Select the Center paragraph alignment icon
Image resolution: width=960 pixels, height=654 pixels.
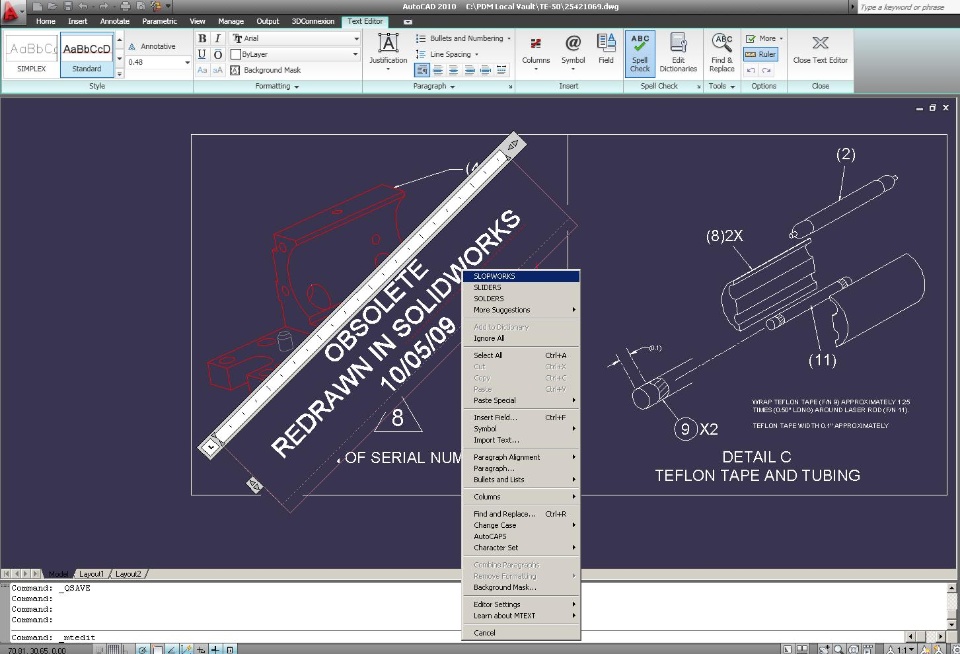point(454,70)
